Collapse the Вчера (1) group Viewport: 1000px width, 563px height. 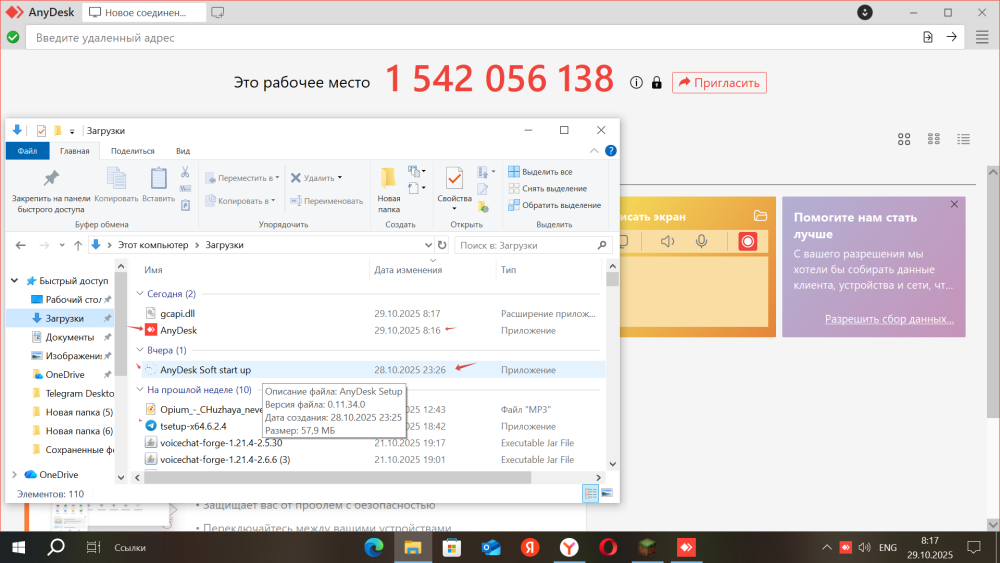click(x=140, y=349)
